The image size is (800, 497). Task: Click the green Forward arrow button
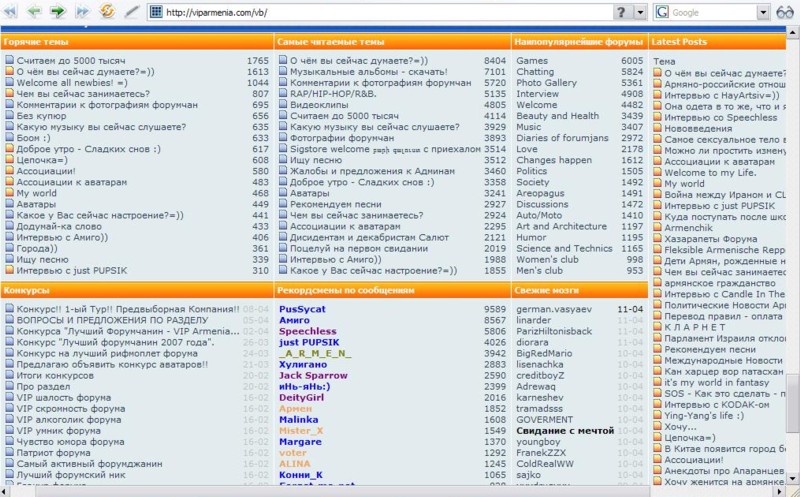(58, 12)
